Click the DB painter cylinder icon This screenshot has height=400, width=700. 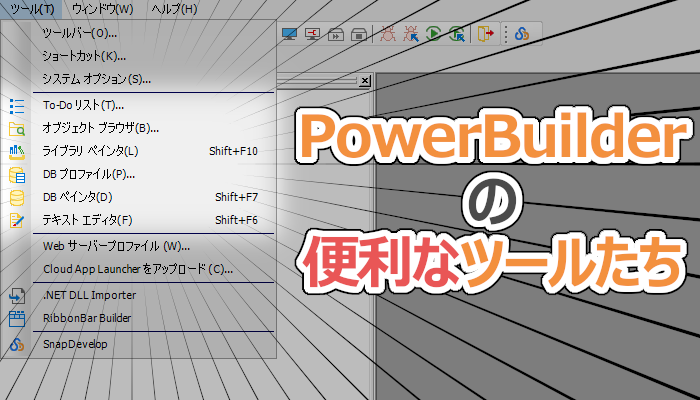coord(17,198)
